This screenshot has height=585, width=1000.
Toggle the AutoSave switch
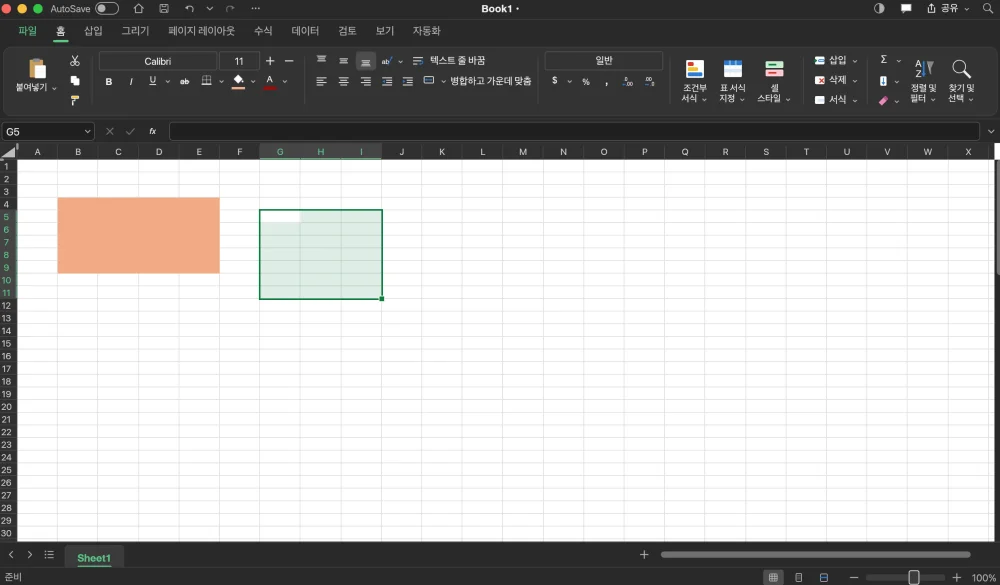107,8
